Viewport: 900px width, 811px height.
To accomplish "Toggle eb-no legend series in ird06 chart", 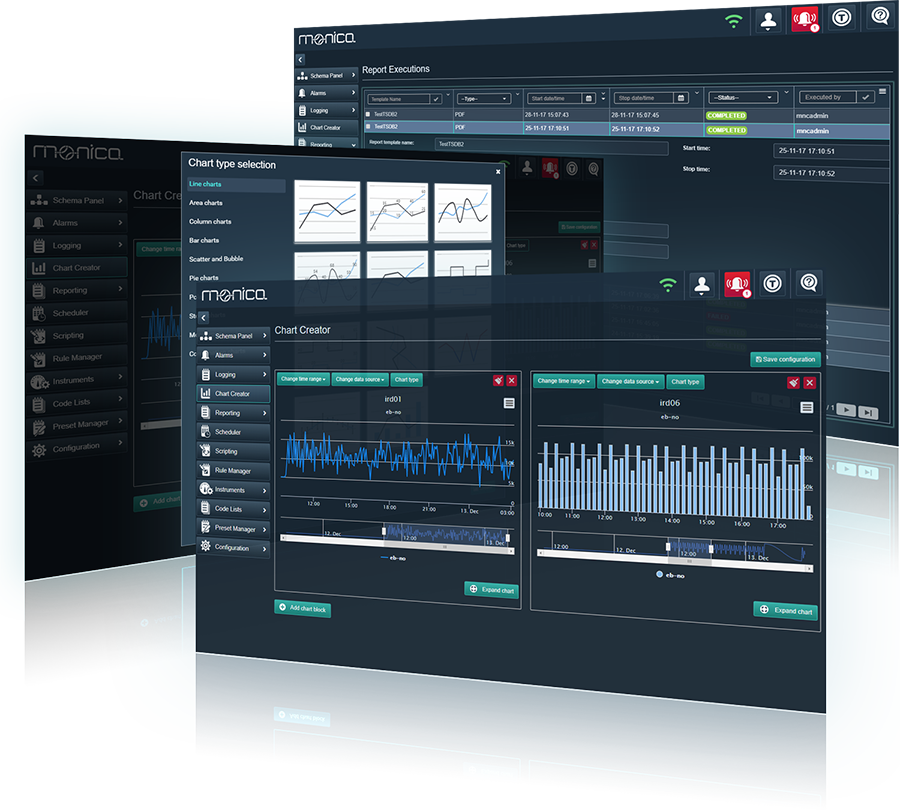I will [670, 575].
